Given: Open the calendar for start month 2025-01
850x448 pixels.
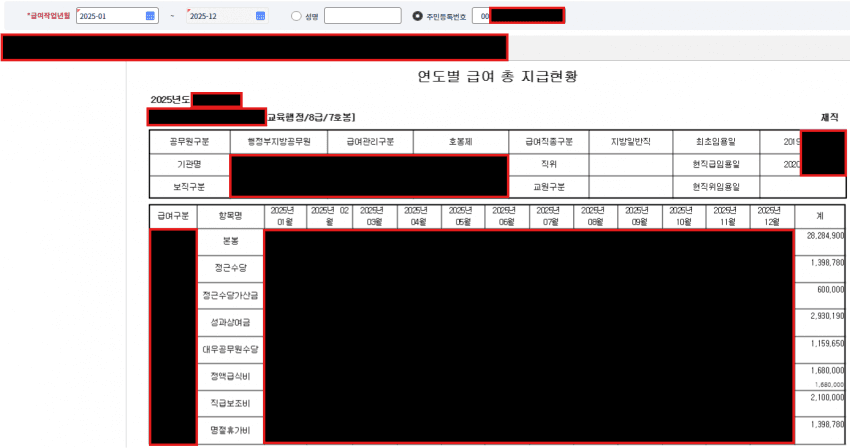Looking at the screenshot, I should click(x=150, y=16).
